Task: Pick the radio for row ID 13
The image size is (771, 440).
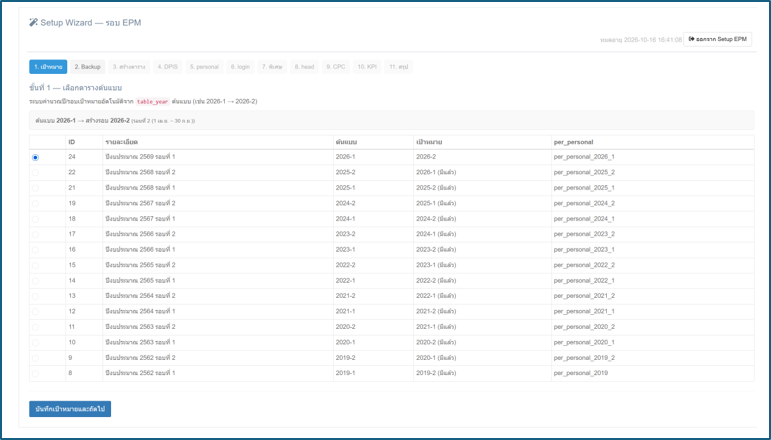Action: [35, 296]
